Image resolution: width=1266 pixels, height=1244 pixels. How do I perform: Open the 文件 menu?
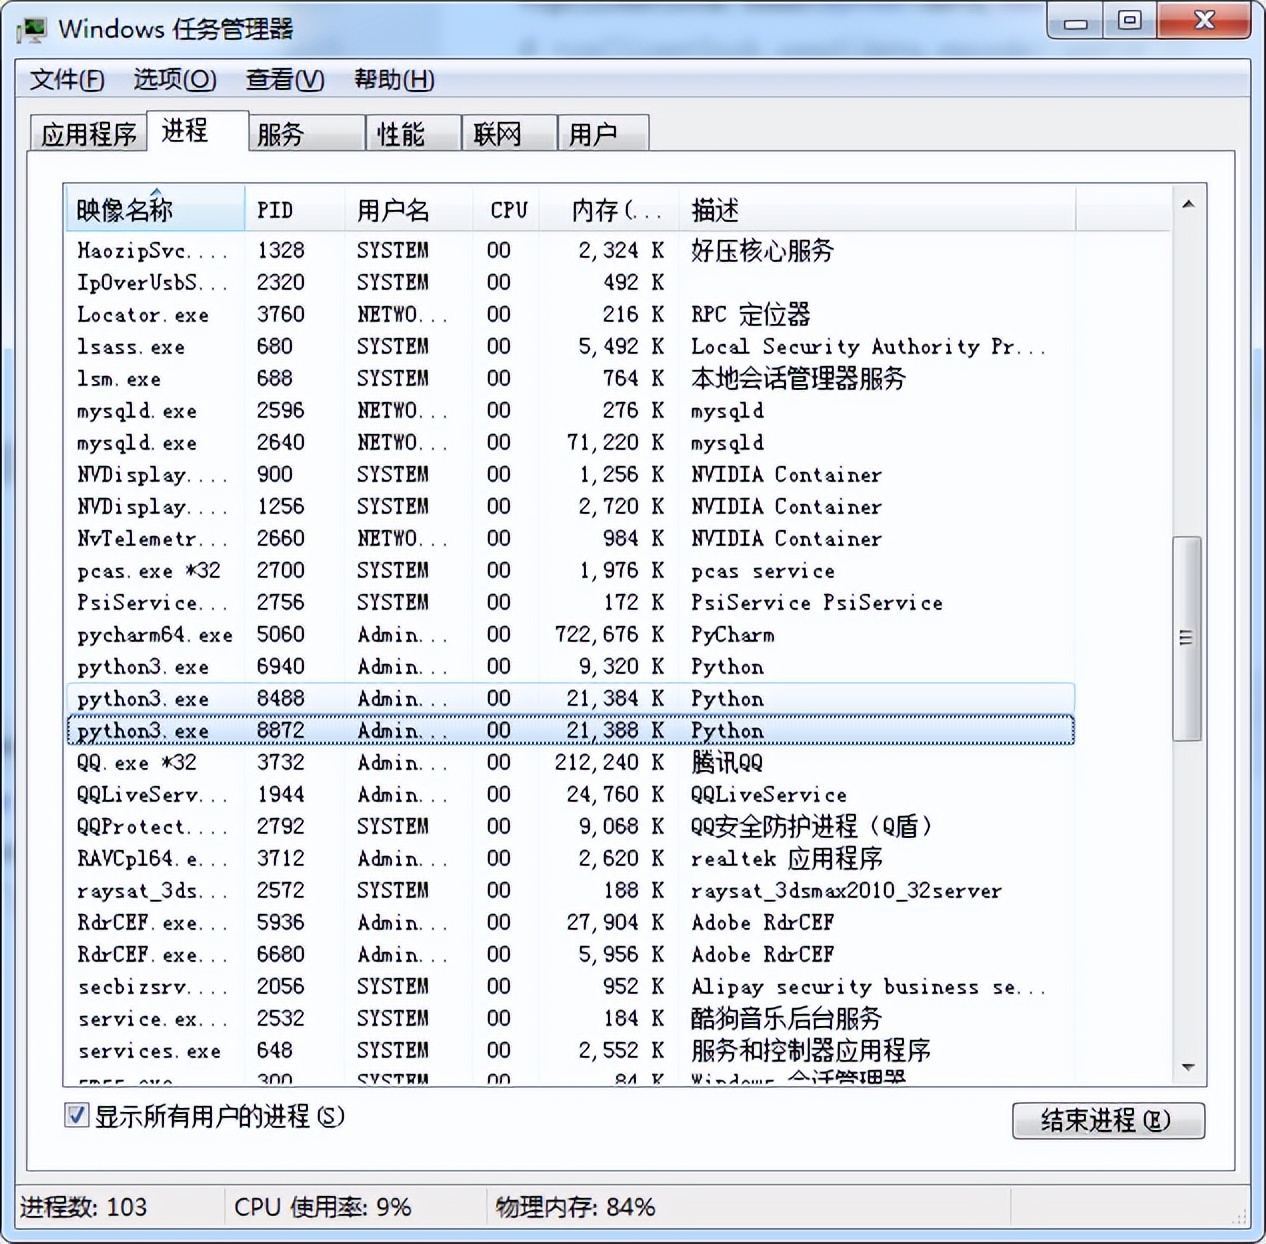pos(64,79)
